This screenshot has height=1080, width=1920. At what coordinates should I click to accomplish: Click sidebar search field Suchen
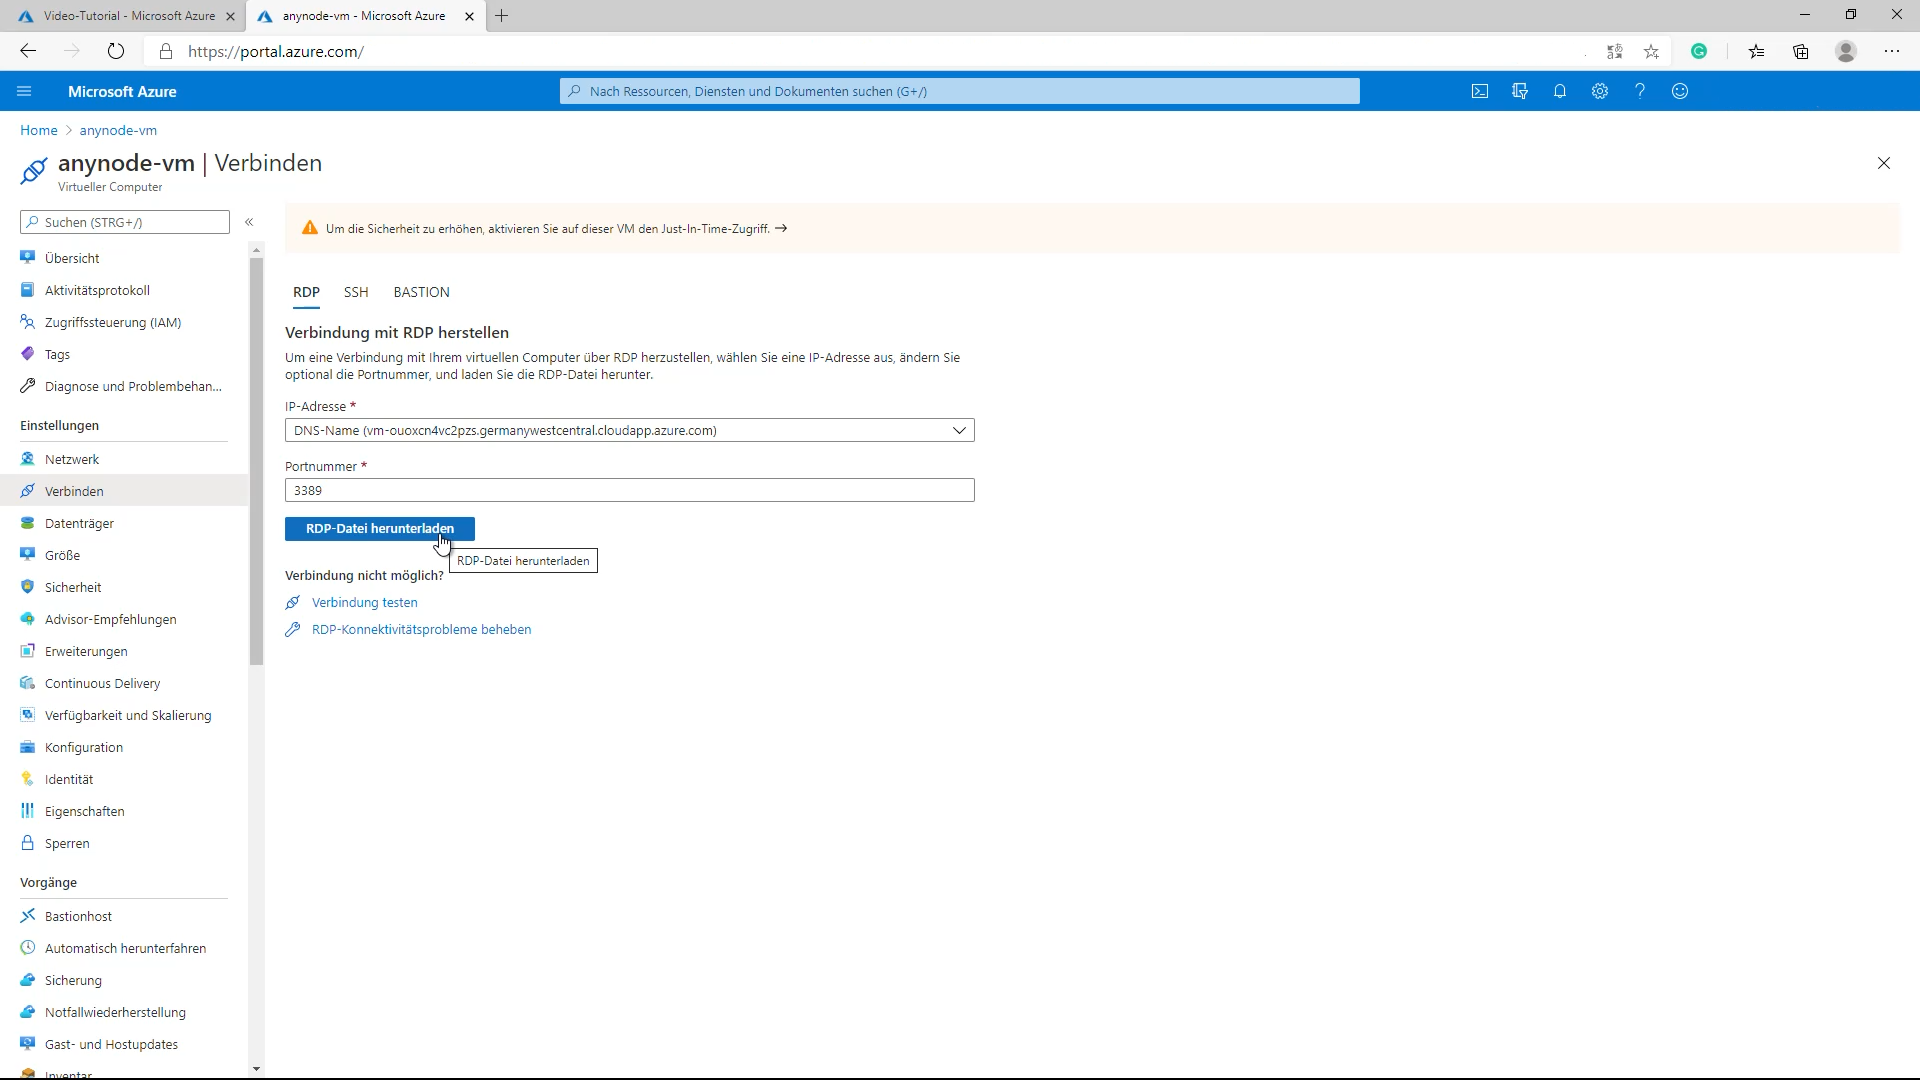point(125,222)
